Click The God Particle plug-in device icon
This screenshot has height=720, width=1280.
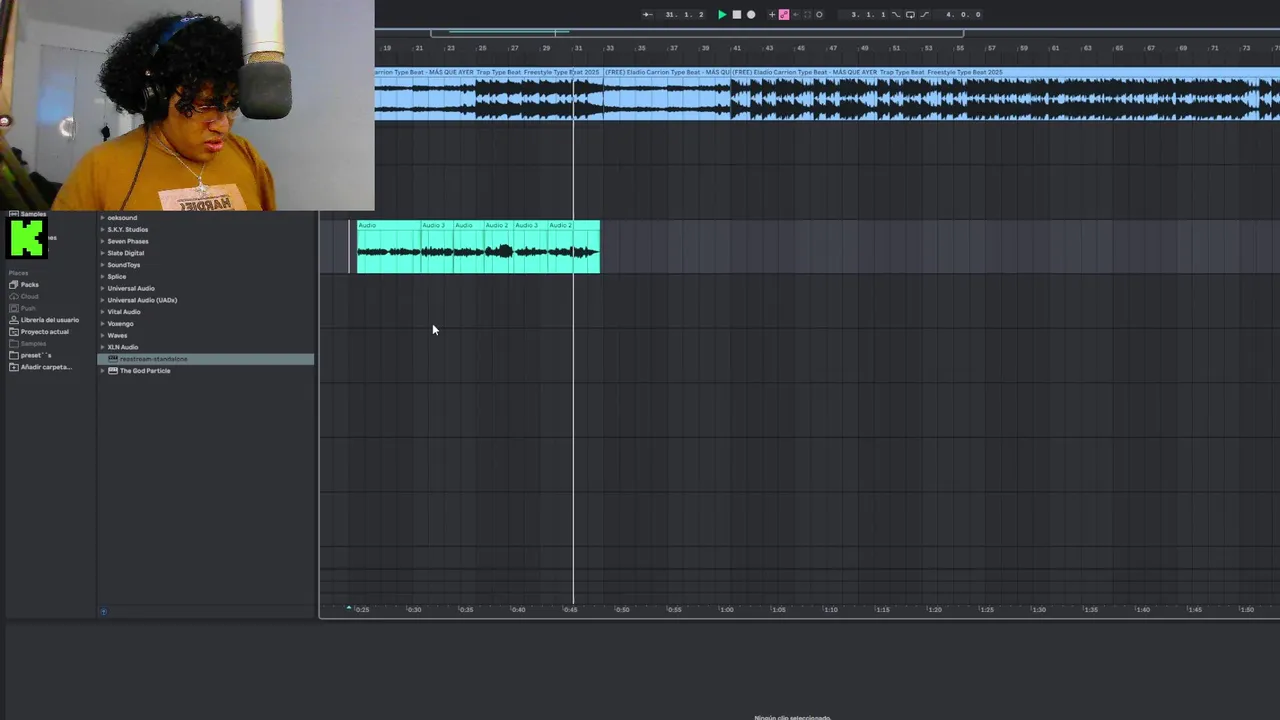113,371
